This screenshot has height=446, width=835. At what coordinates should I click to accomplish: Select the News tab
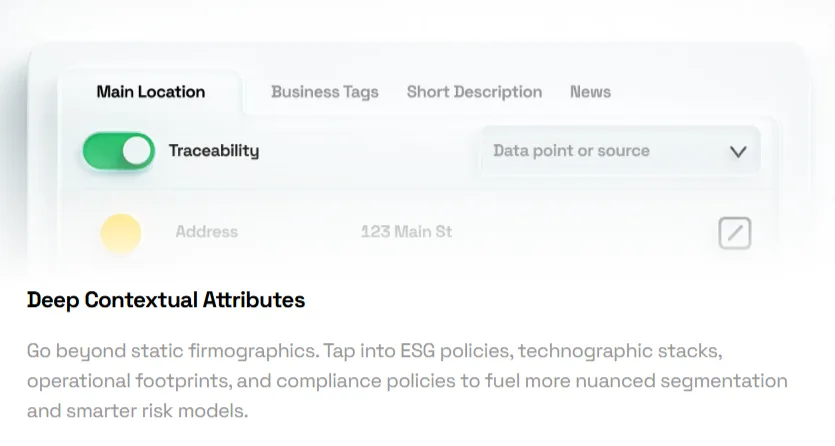click(x=590, y=92)
